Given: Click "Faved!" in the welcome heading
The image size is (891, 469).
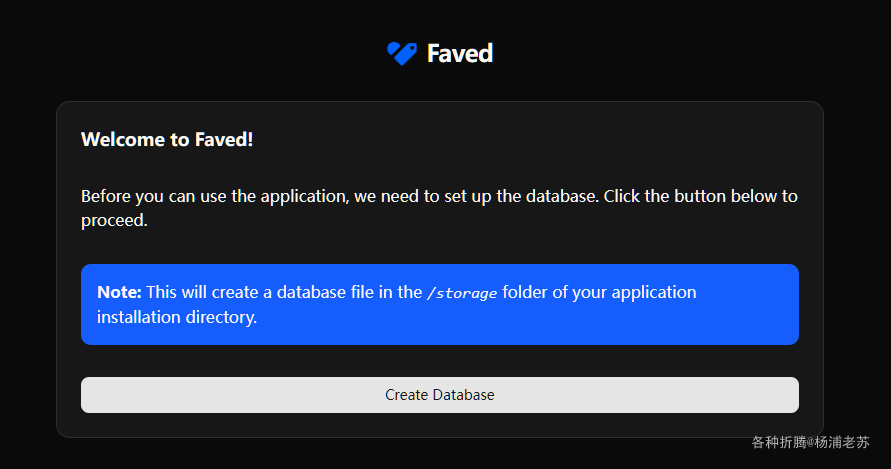Looking at the screenshot, I should [224, 139].
